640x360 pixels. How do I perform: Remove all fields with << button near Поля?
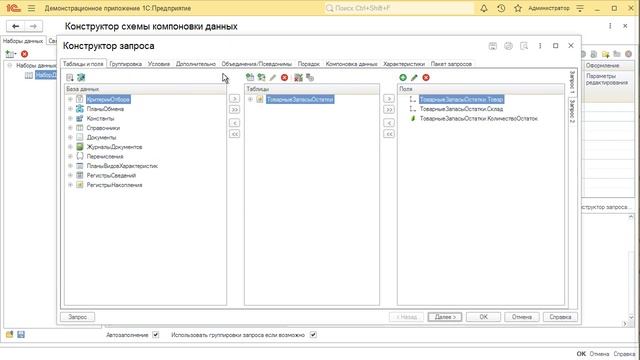(x=389, y=134)
